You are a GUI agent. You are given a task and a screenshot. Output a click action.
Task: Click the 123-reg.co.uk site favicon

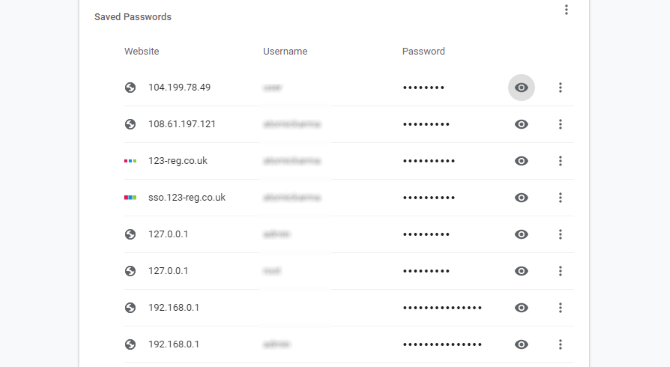(x=130, y=161)
